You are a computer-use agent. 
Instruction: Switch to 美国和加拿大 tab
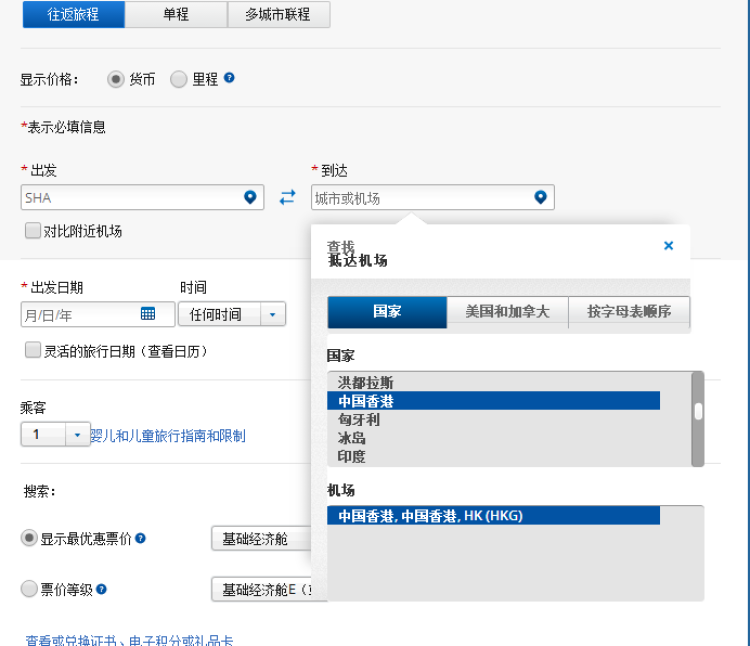(507, 312)
